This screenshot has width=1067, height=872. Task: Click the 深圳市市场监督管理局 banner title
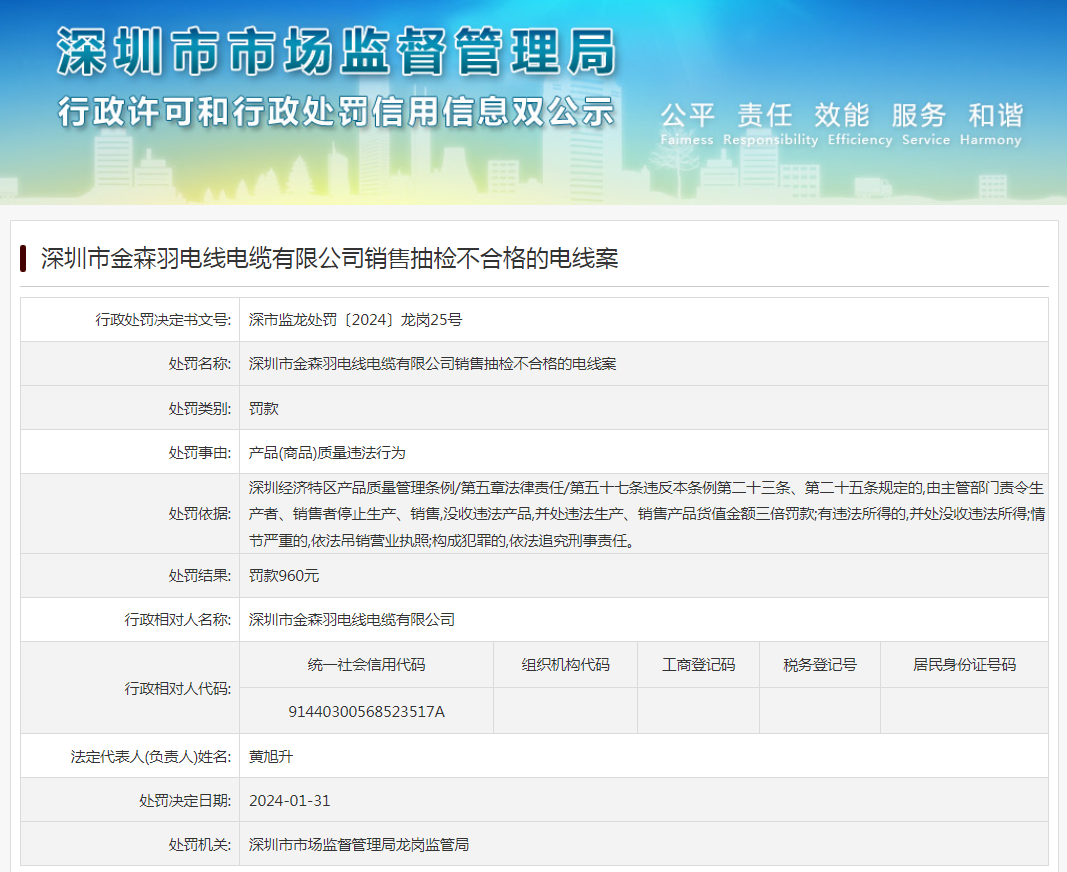[x=336, y=51]
